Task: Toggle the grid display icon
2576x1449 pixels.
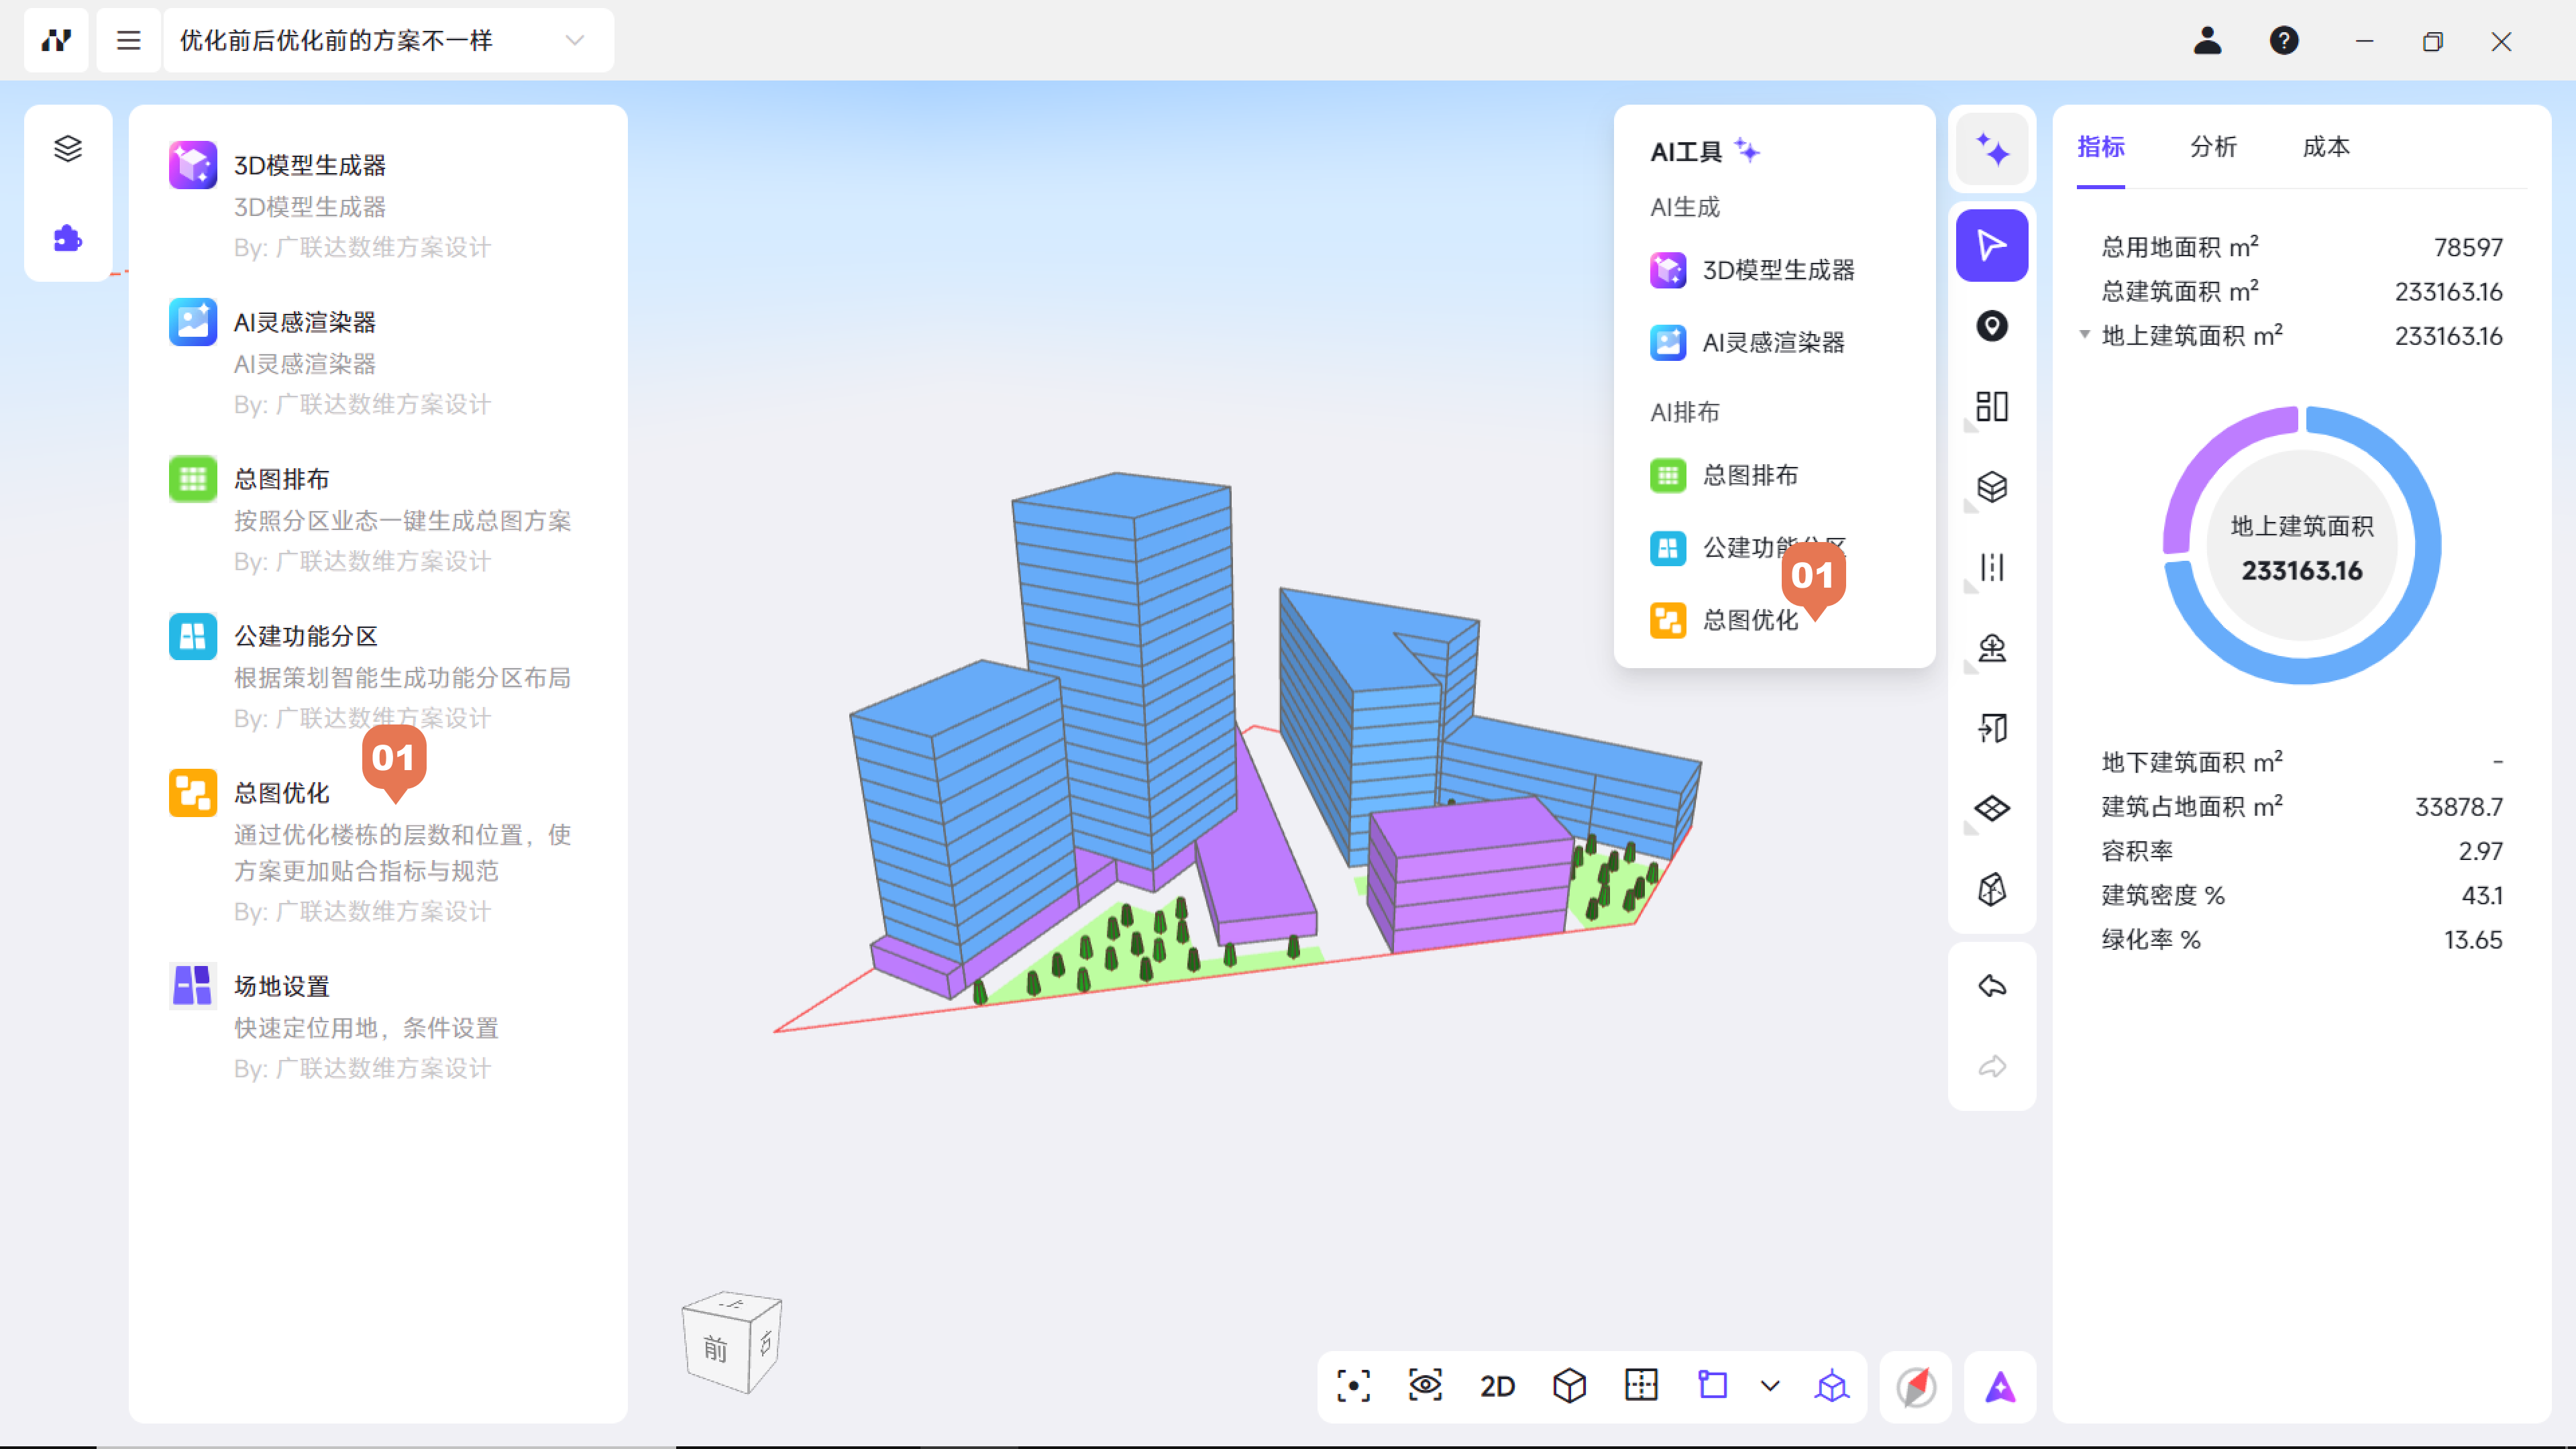Action: coord(1641,1386)
